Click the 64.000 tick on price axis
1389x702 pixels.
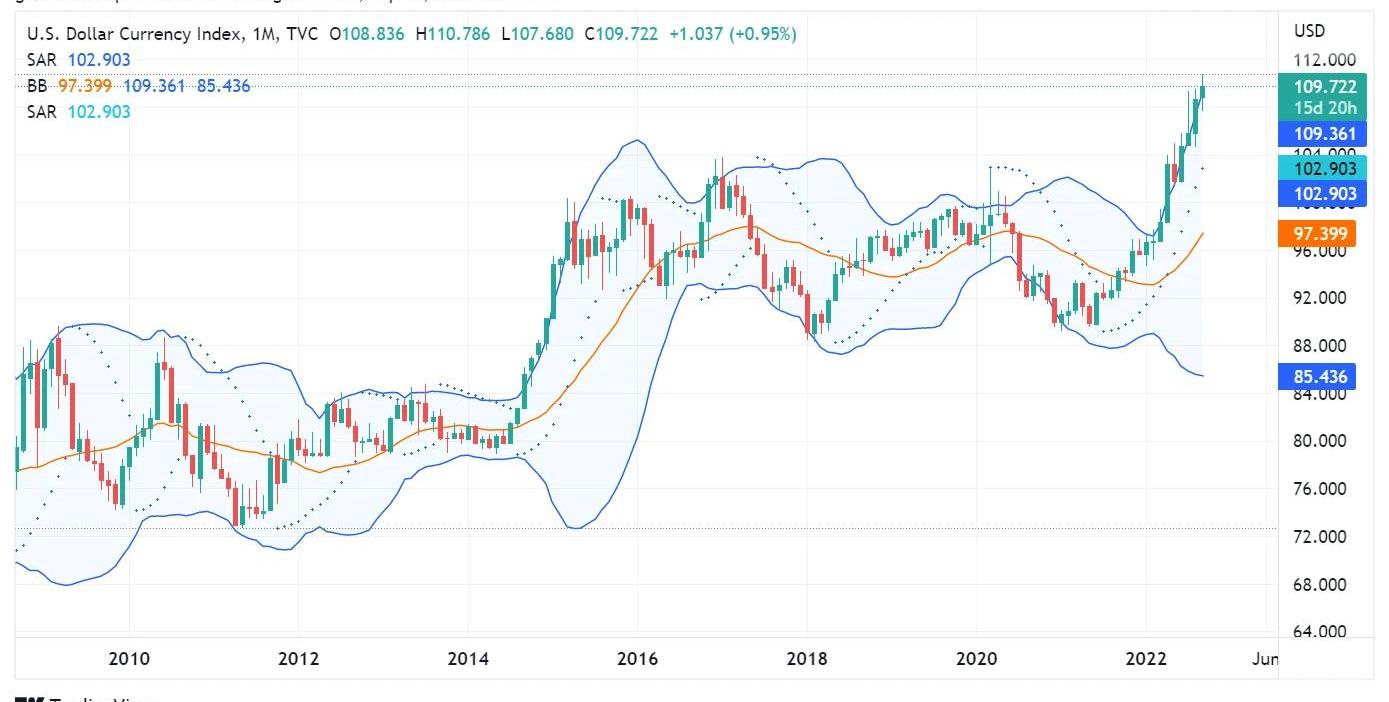1319,632
